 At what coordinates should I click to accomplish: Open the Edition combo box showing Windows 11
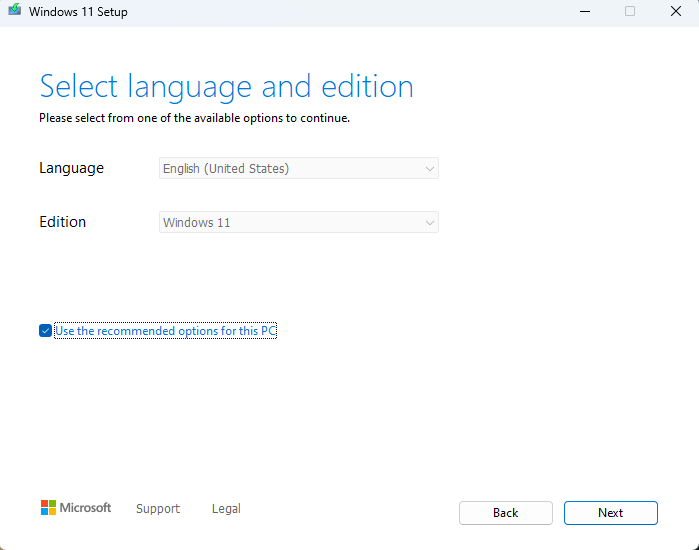(x=299, y=222)
